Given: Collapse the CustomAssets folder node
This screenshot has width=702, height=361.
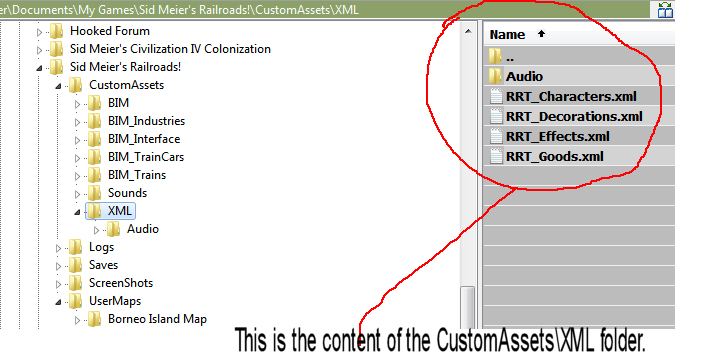Looking at the screenshot, I should coord(58,86).
